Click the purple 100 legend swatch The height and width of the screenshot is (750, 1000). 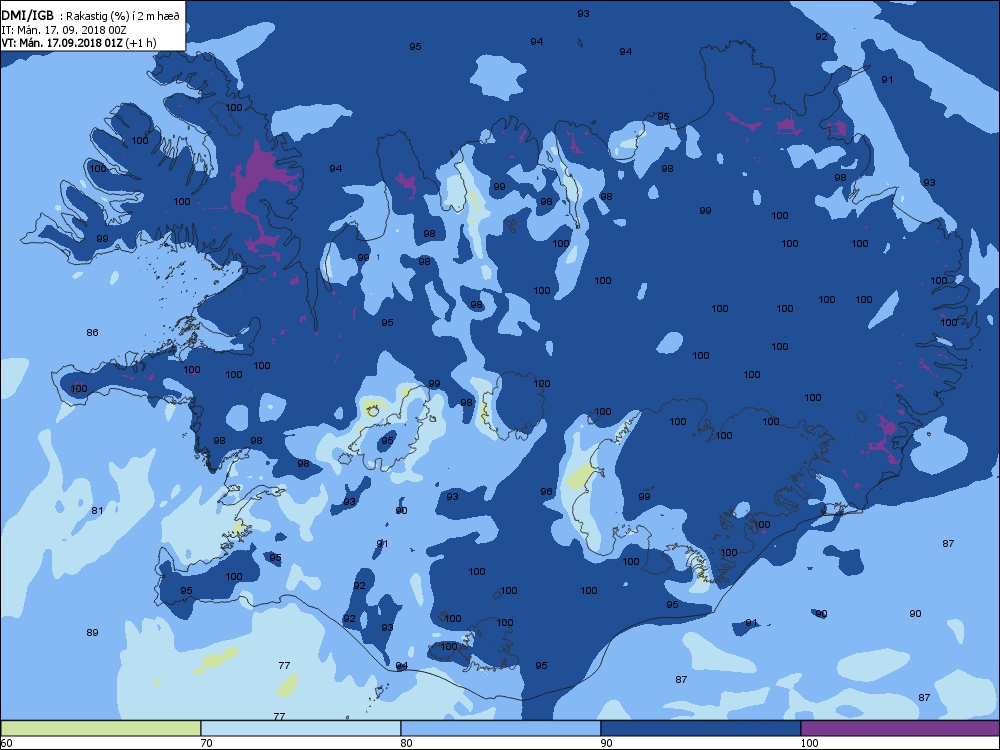click(900, 728)
